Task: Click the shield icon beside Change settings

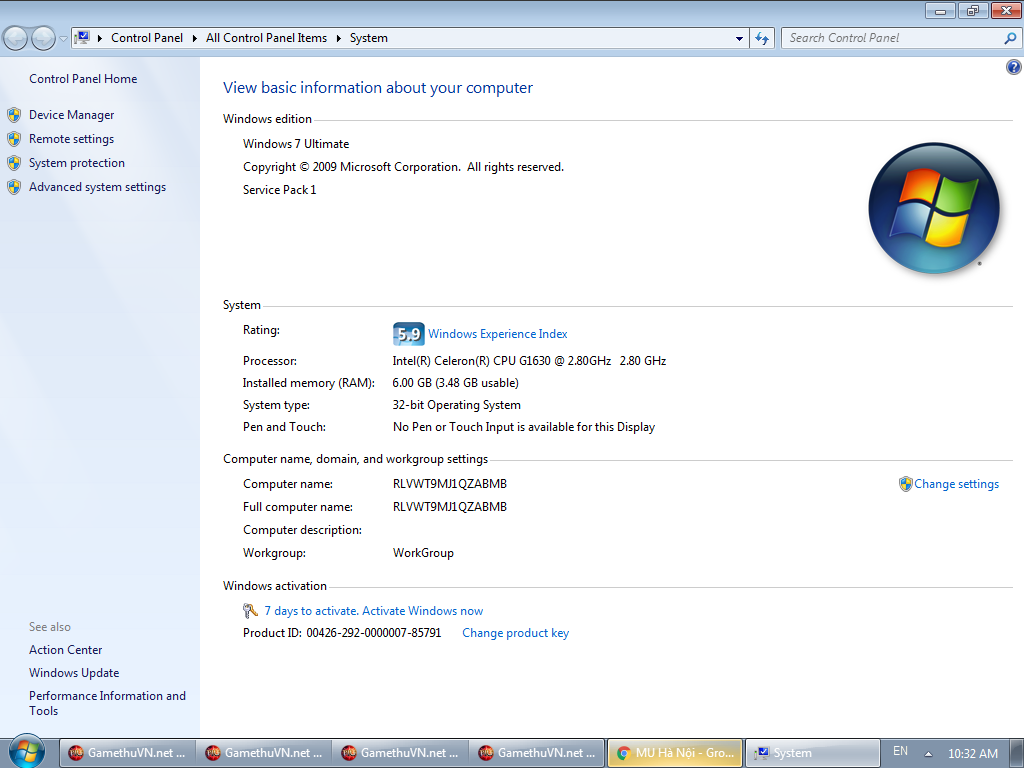Action: pos(905,484)
